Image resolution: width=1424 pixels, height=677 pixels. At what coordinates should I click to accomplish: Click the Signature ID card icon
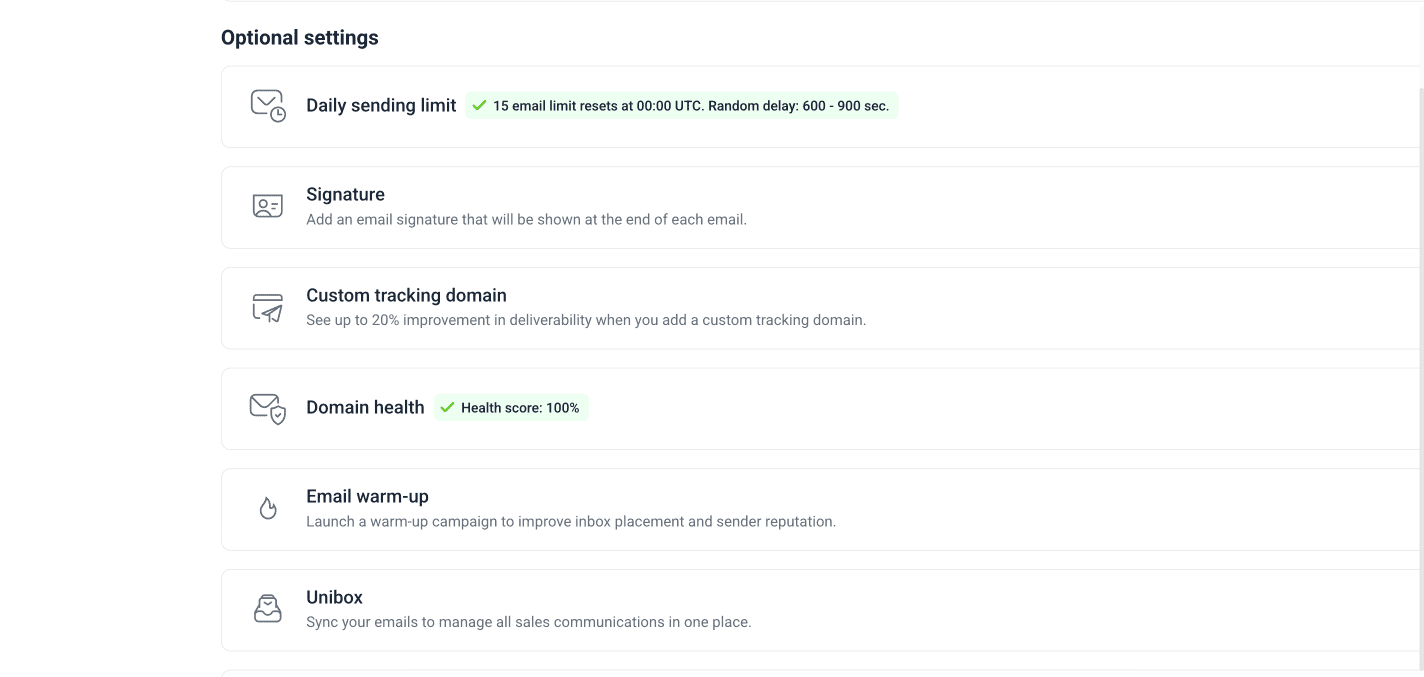[x=267, y=207]
